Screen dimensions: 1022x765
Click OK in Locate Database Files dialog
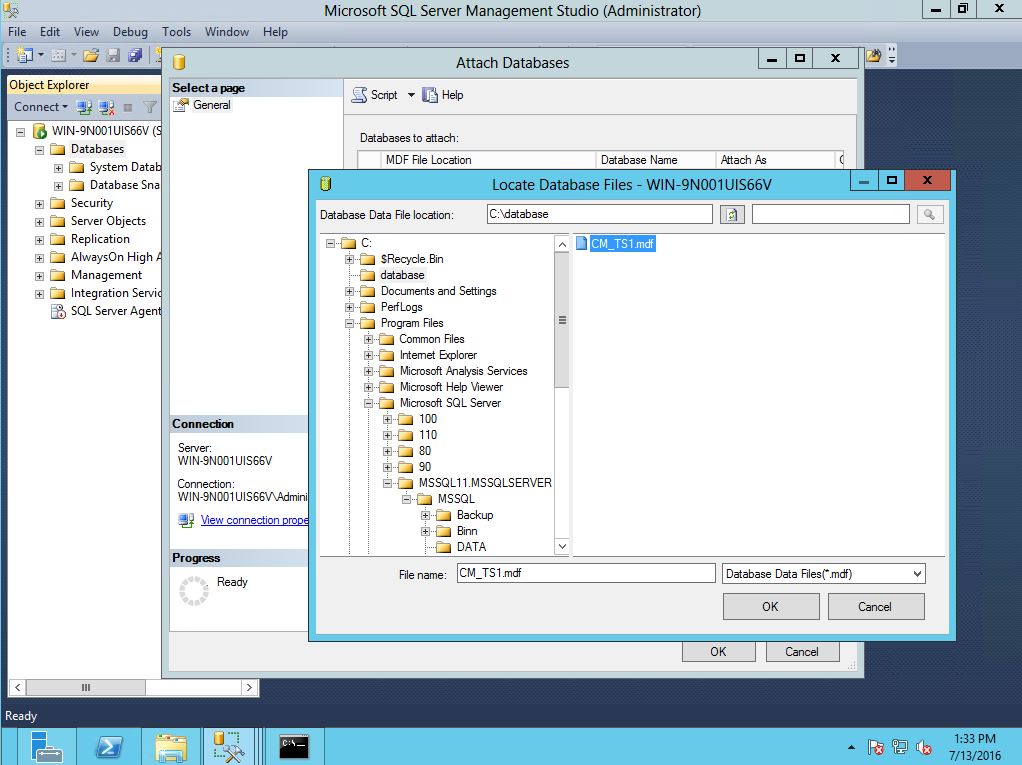point(770,607)
